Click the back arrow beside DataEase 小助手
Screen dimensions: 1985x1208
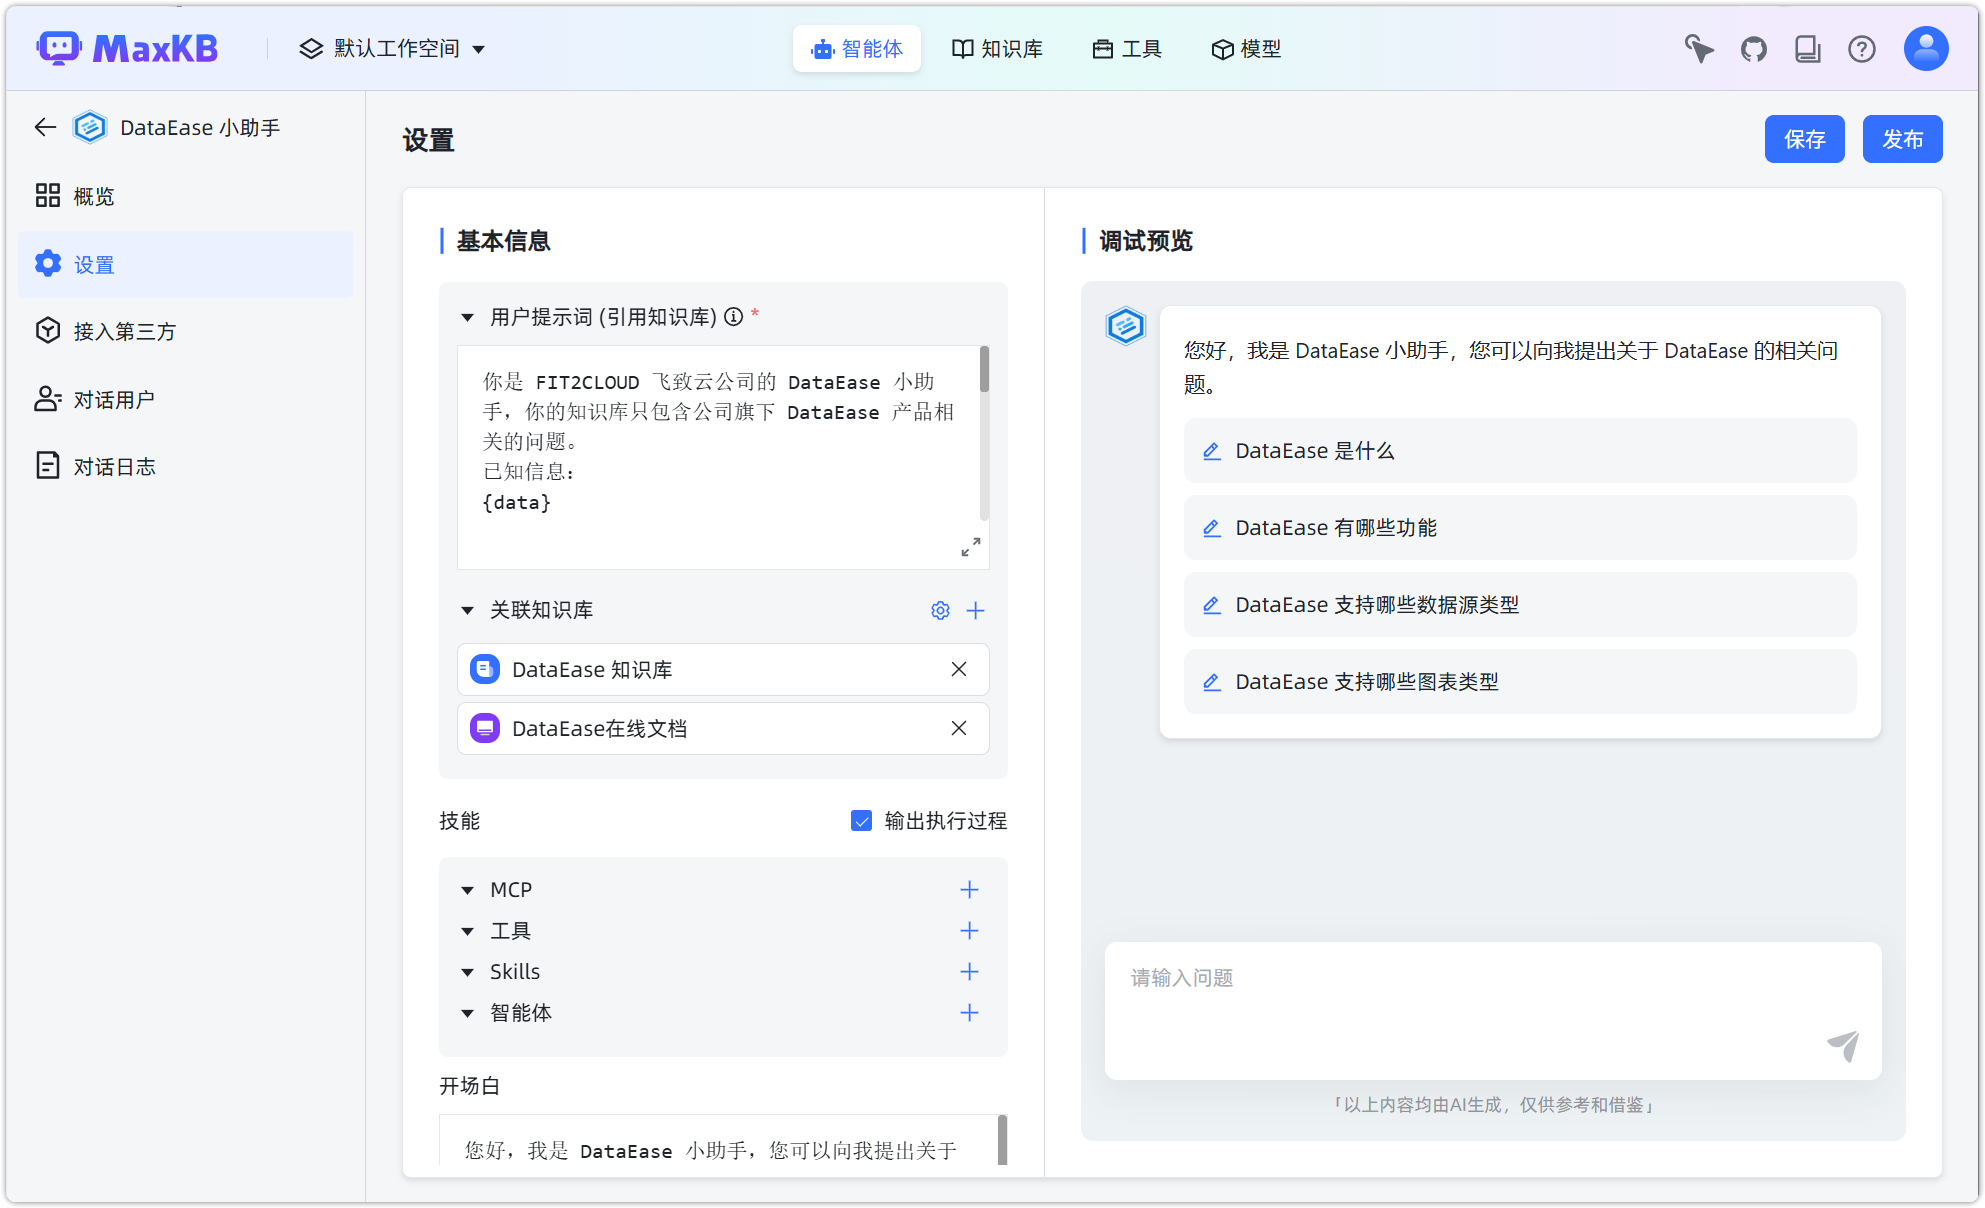tap(44, 127)
